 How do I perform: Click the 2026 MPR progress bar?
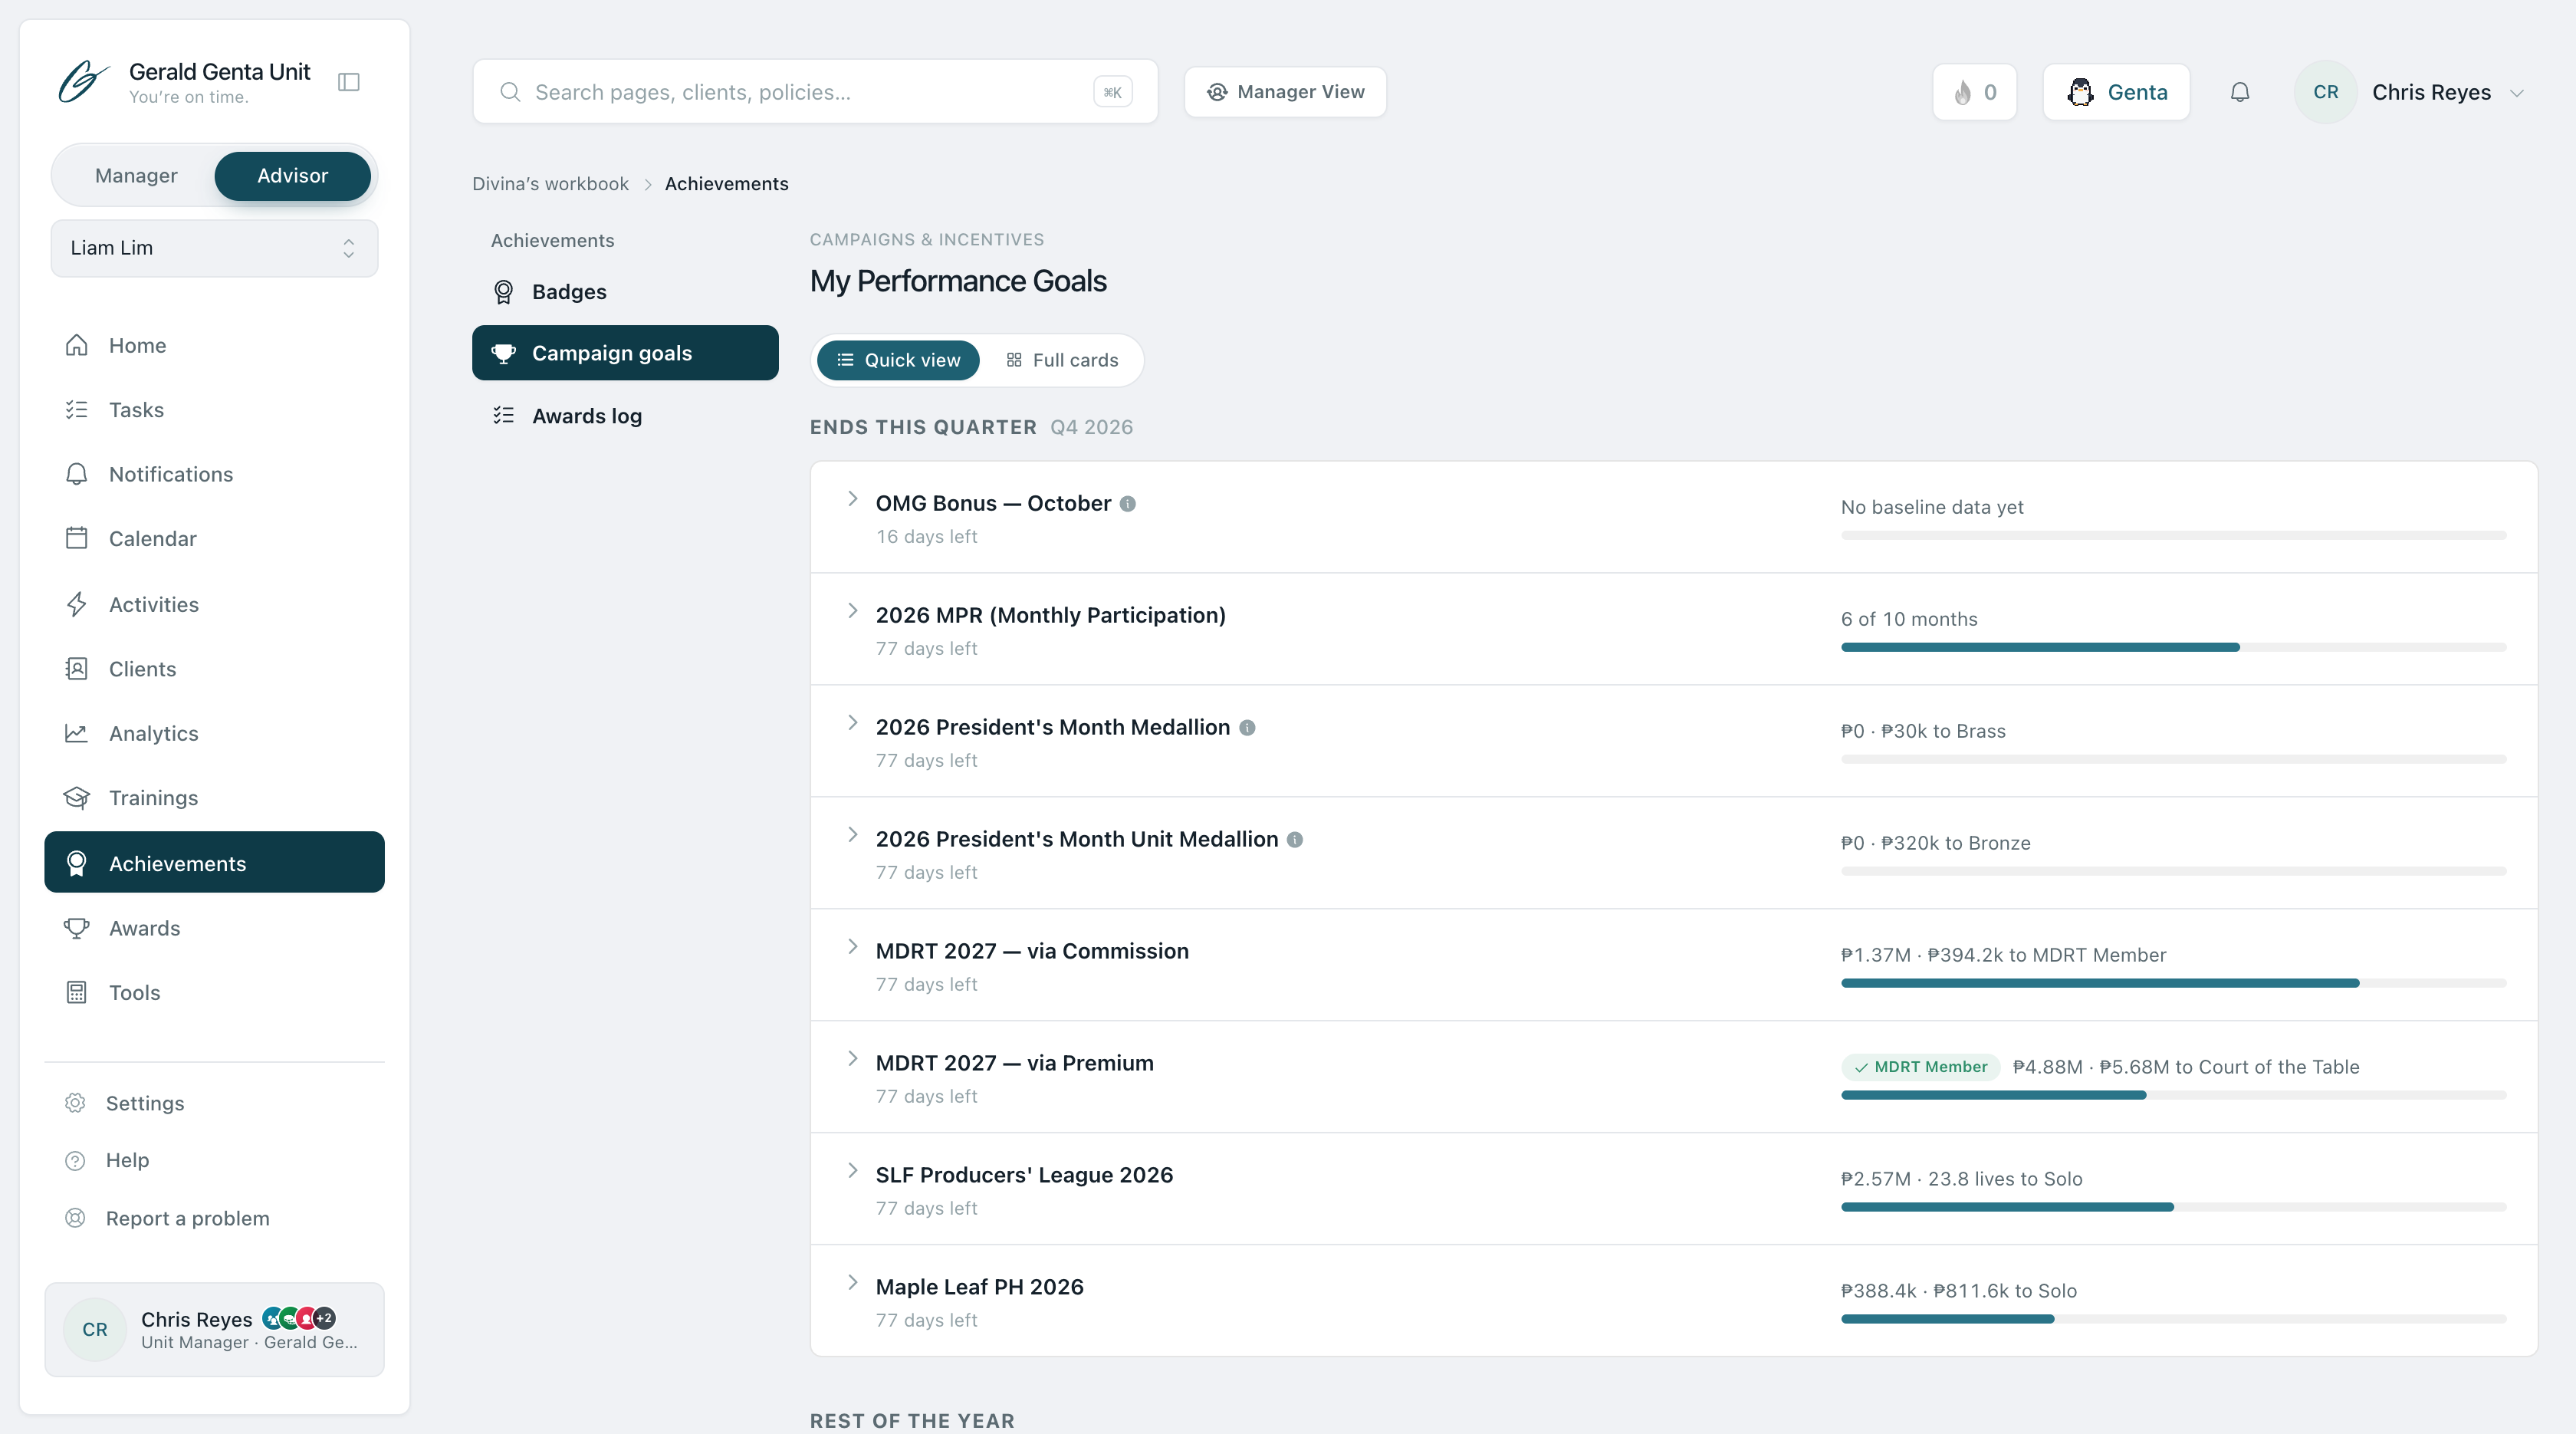[2173, 648]
